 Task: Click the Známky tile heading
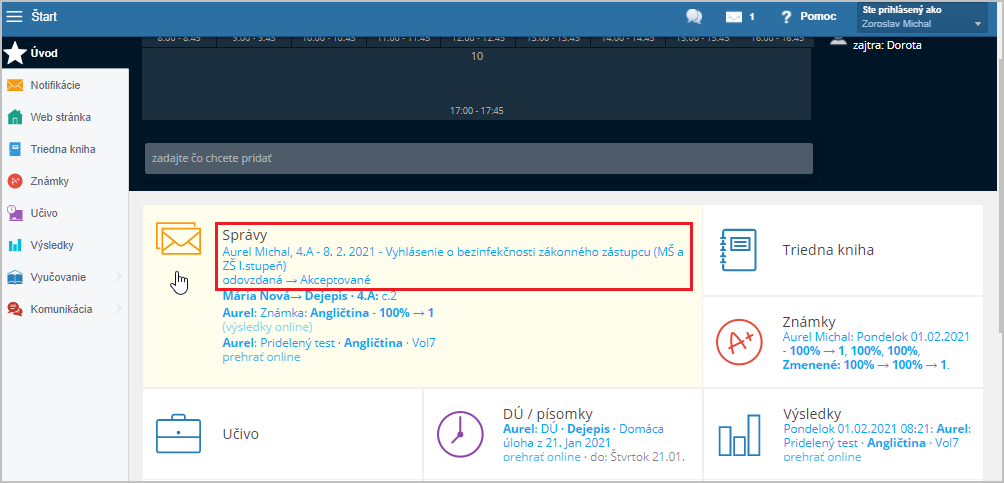[809, 322]
